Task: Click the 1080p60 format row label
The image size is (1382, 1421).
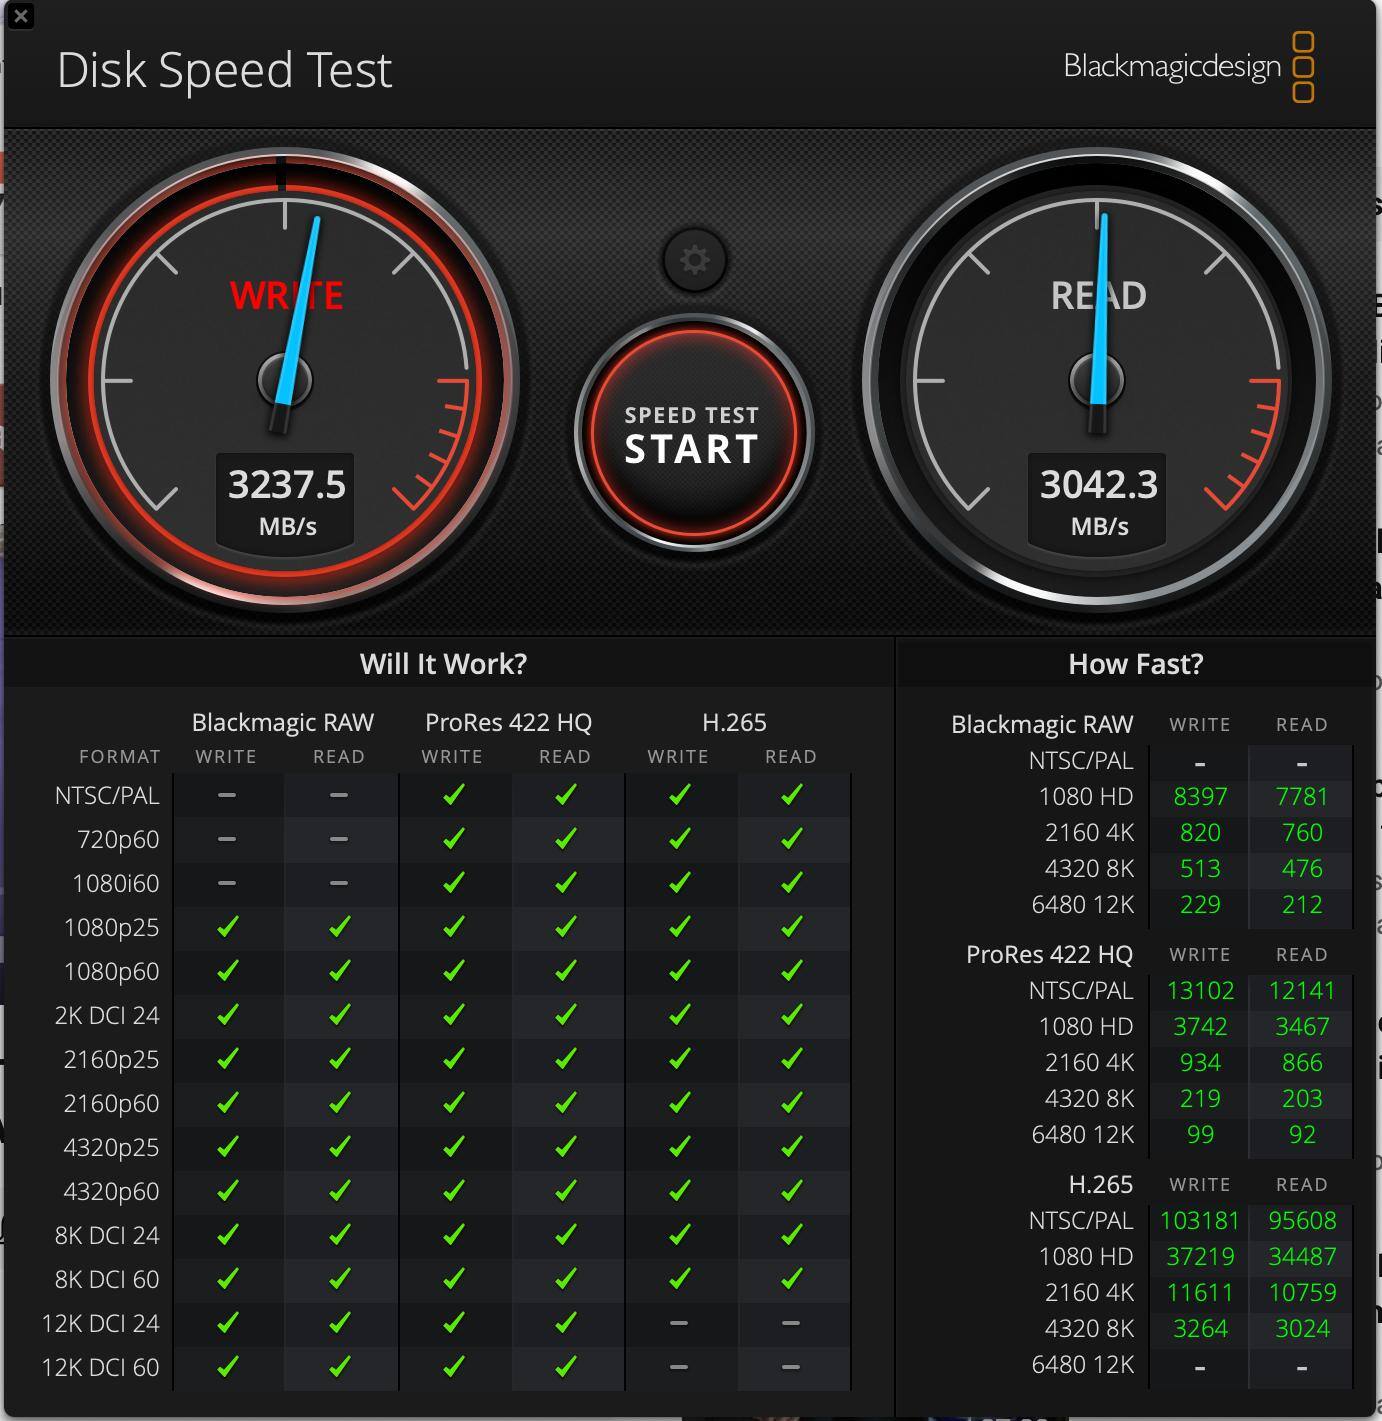Action: pyautogui.click(x=111, y=971)
